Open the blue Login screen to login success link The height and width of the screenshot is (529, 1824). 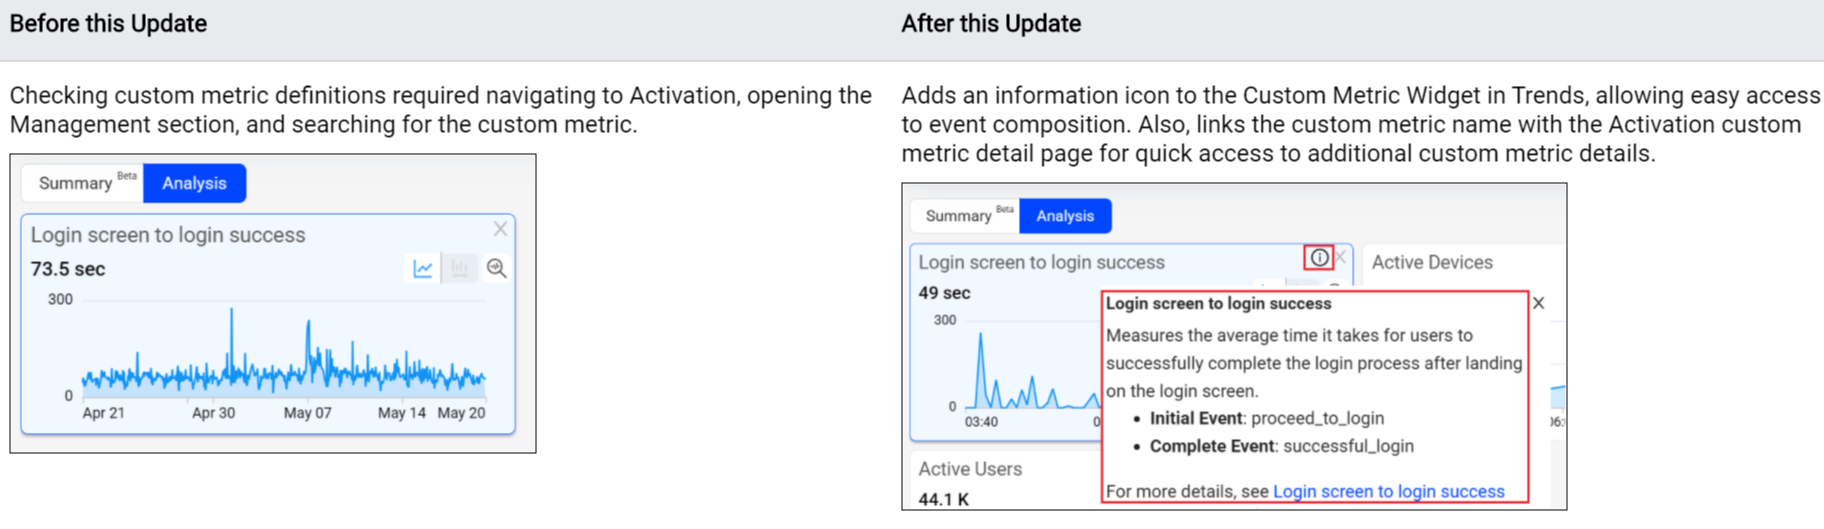1388,492
